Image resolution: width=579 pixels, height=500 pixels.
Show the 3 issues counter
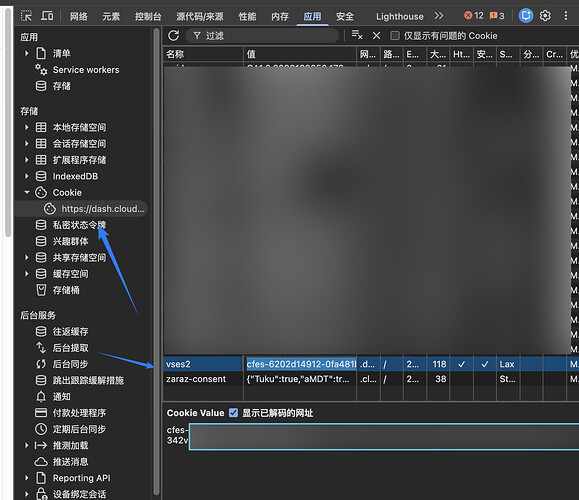coord(497,16)
